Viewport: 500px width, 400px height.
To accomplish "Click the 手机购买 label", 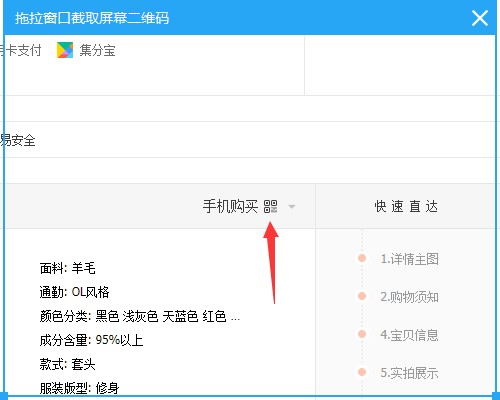I will (230, 206).
